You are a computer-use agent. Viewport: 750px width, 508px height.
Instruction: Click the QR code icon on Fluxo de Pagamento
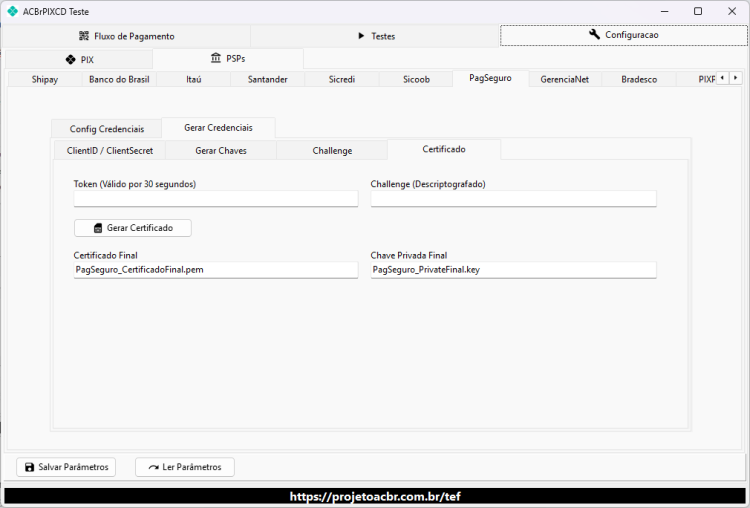84,36
